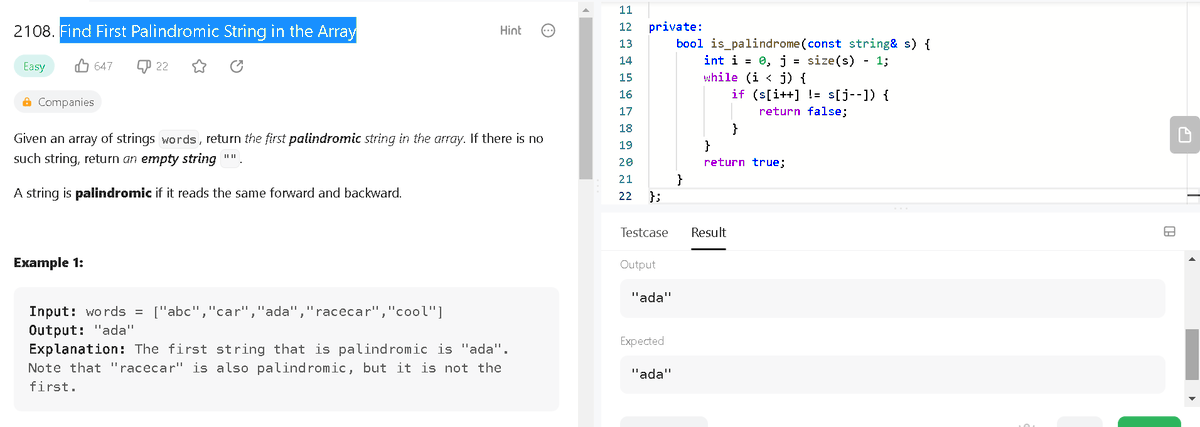
Task: Click the Output value "ada" box
Action: tap(892, 298)
